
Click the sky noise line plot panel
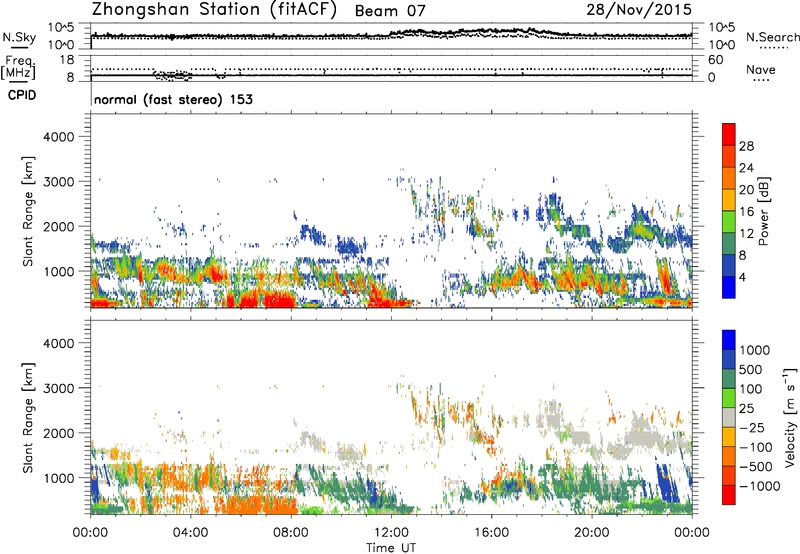[x=391, y=36]
